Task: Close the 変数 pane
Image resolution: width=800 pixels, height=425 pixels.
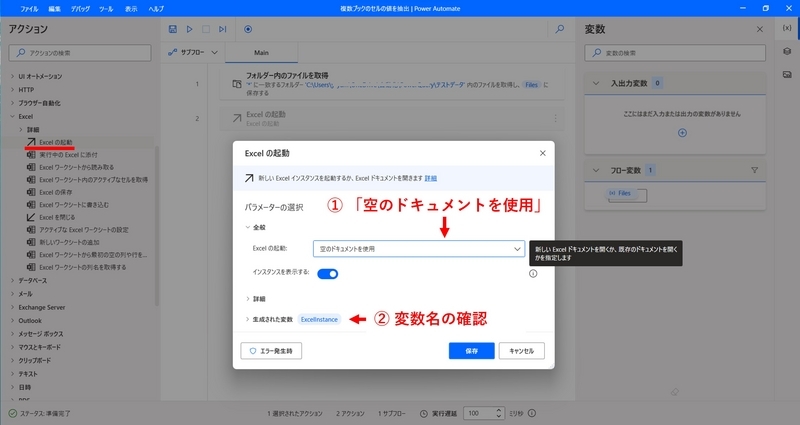Action: (760, 30)
